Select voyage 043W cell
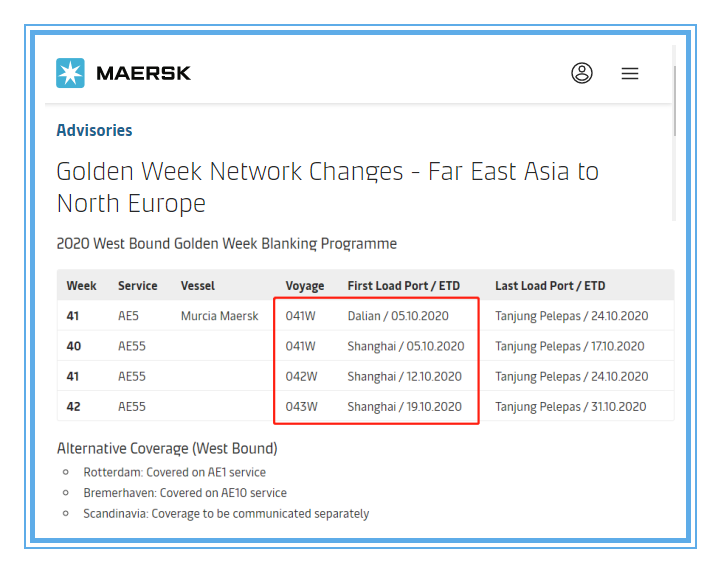 tap(301, 407)
